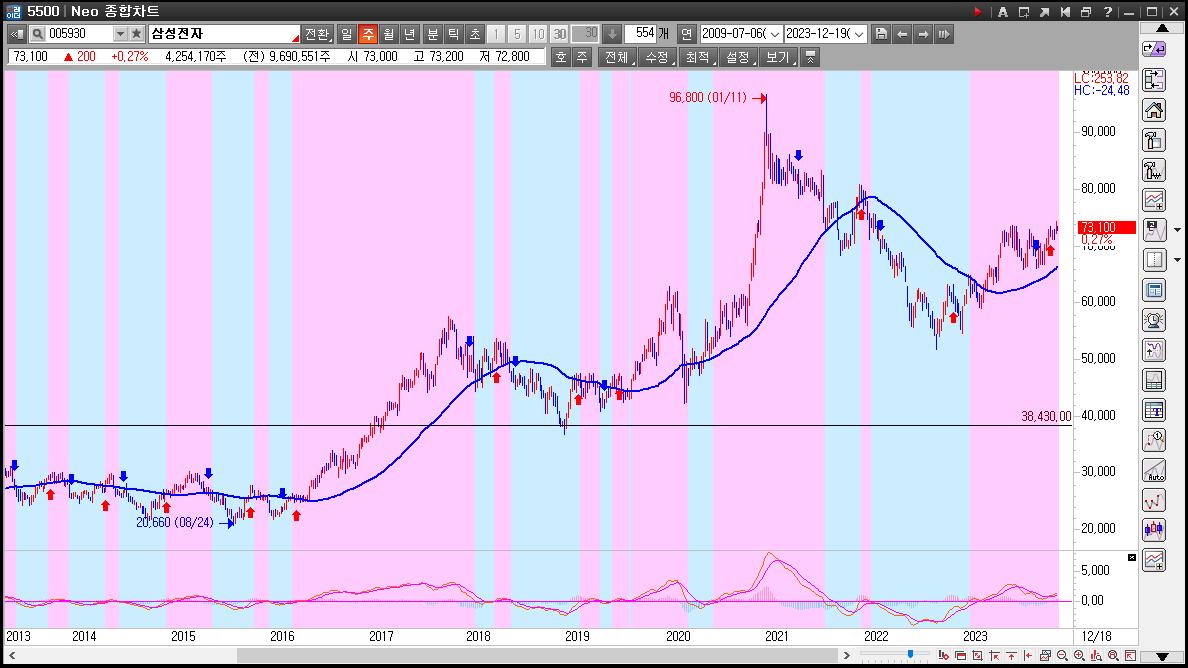Click the align-to-left-edge red arrow icon

tap(1027, 655)
